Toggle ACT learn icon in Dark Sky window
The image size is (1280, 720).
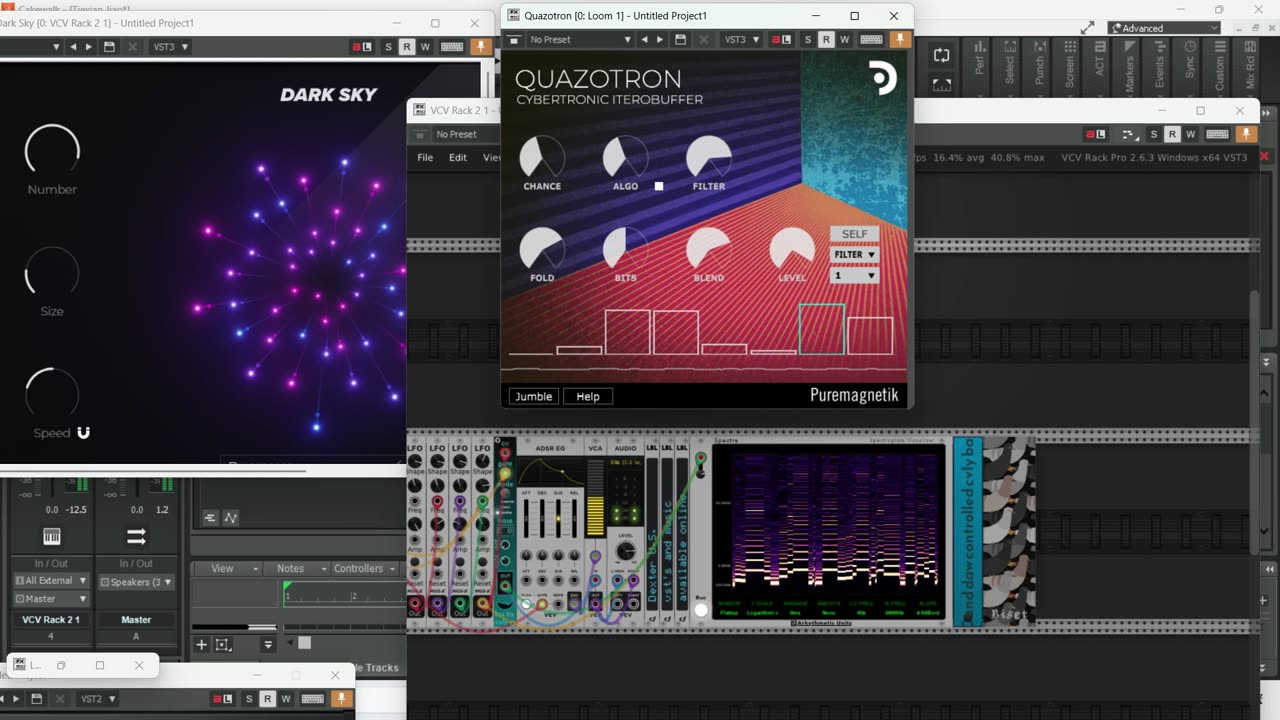[363, 47]
